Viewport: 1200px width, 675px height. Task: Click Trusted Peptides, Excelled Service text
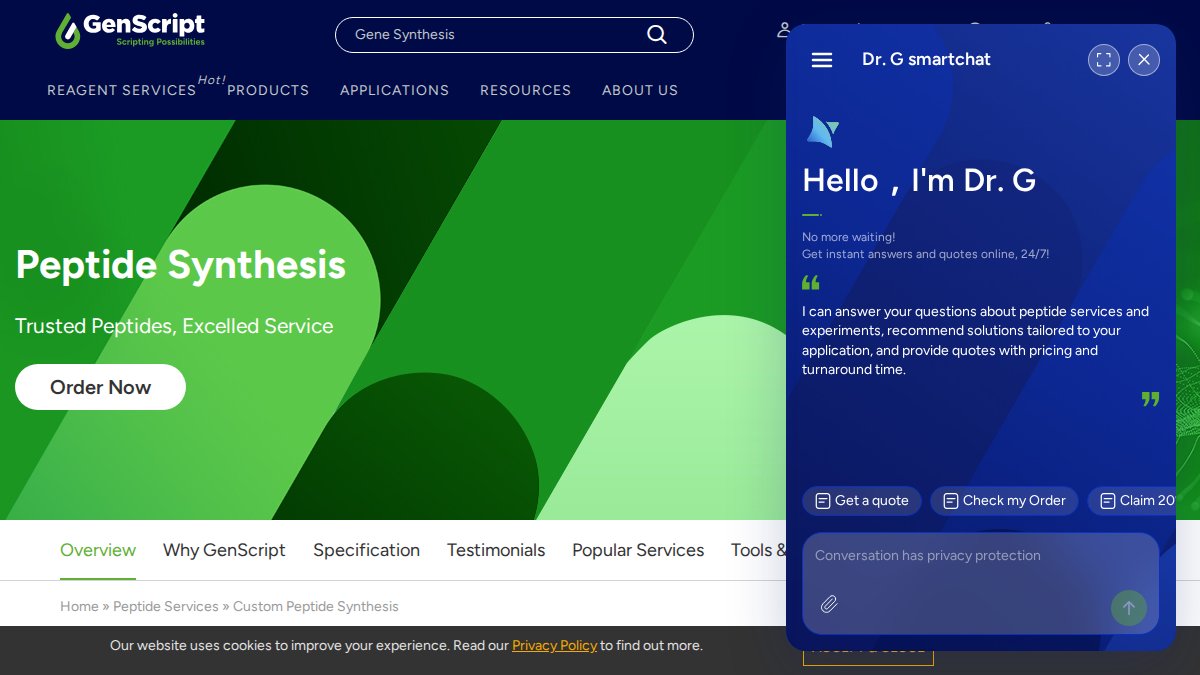click(174, 326)
